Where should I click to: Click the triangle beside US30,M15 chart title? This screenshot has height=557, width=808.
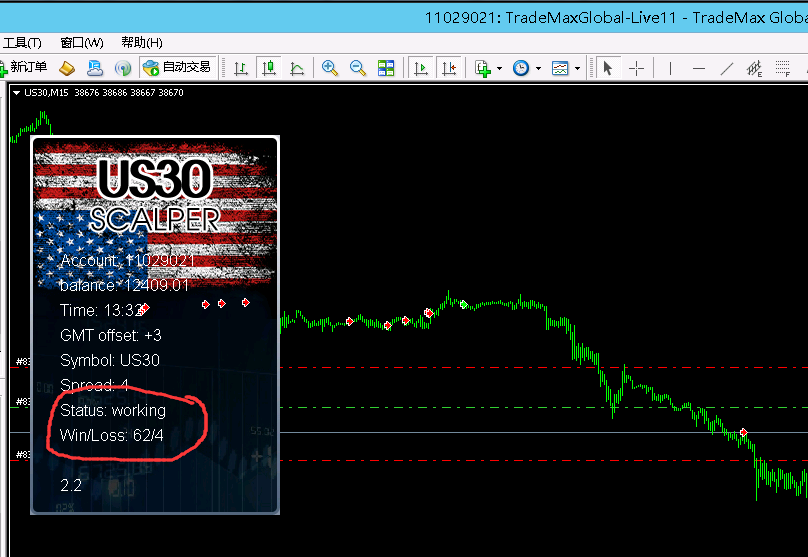click(x=16, y=93)
